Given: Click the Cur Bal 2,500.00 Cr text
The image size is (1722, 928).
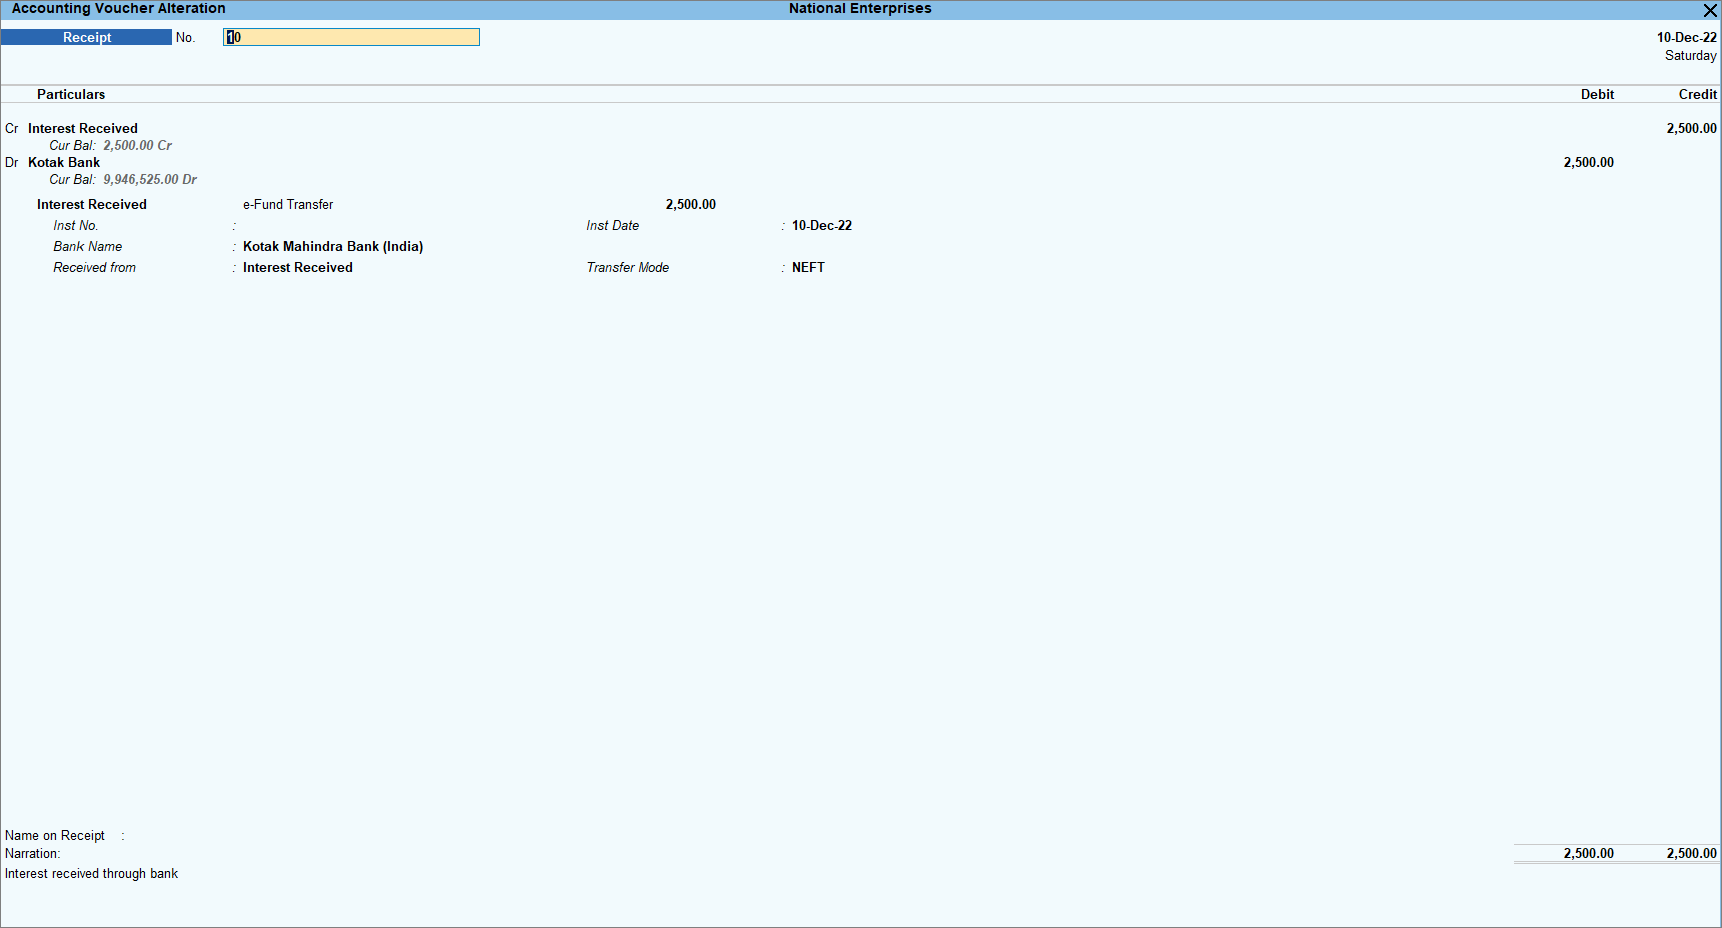Looking at the screenshot, I should click(x=110, y=145).
